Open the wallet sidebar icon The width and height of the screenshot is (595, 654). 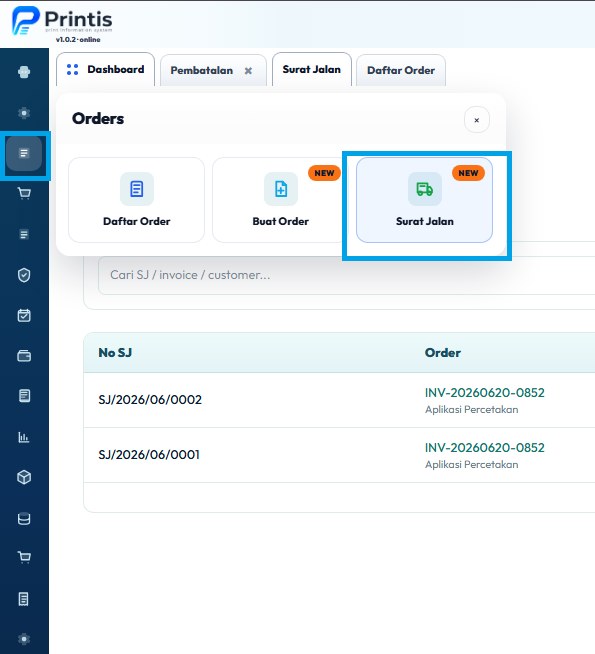[24, 356]
